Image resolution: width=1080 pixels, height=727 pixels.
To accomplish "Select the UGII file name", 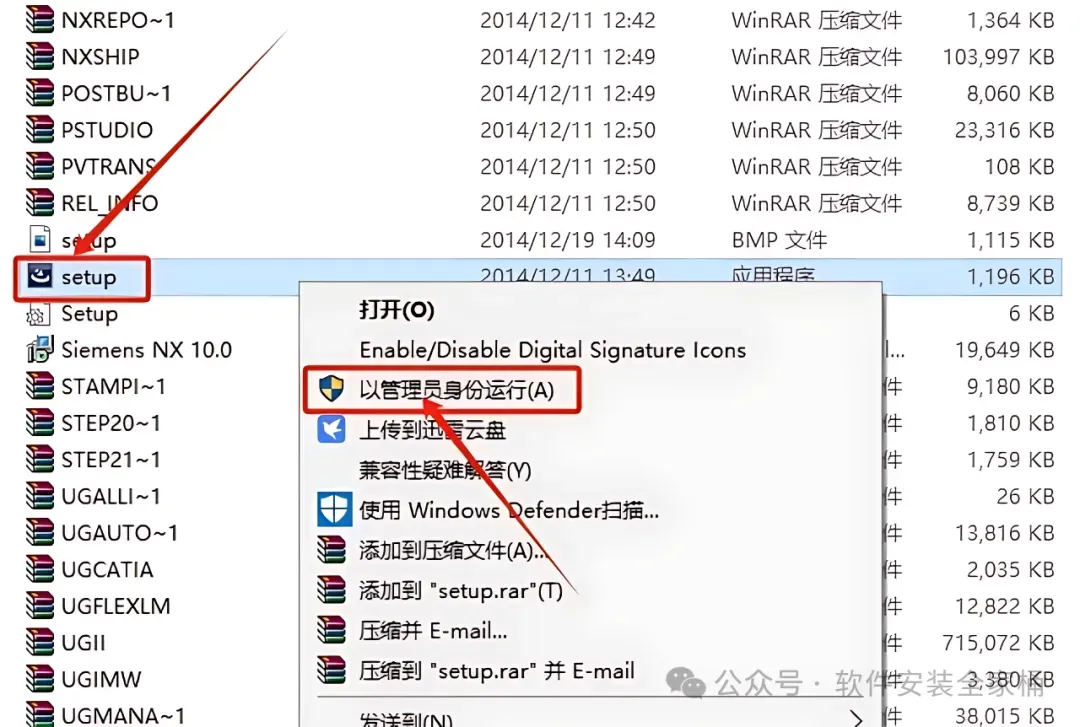I will pyautogui.click(x=83, y=642).
